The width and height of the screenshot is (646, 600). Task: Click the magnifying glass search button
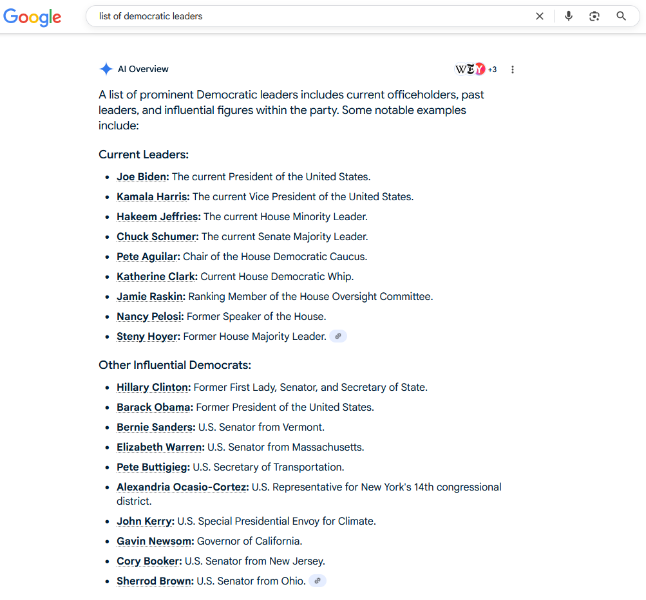click(621, 16)
